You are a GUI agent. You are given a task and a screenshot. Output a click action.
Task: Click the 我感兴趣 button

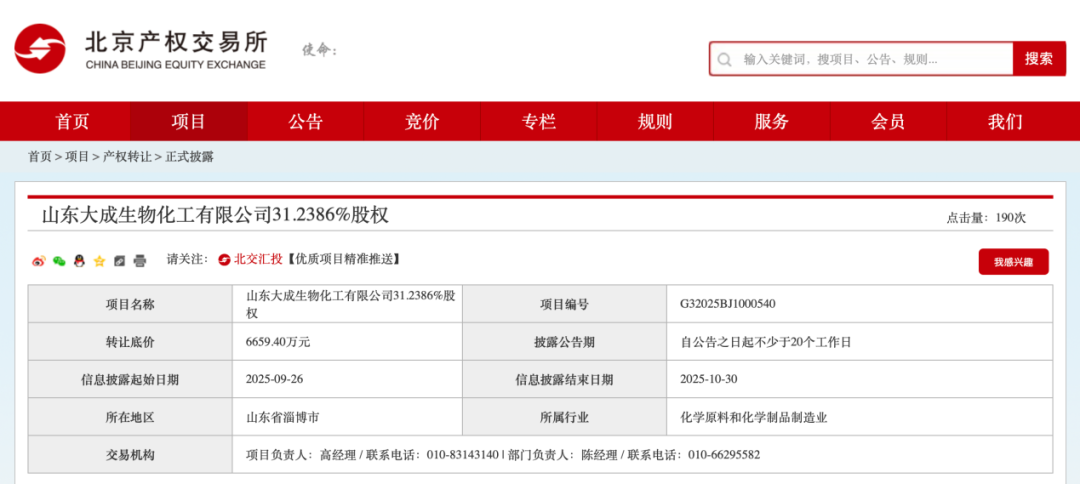point(1013,262)
